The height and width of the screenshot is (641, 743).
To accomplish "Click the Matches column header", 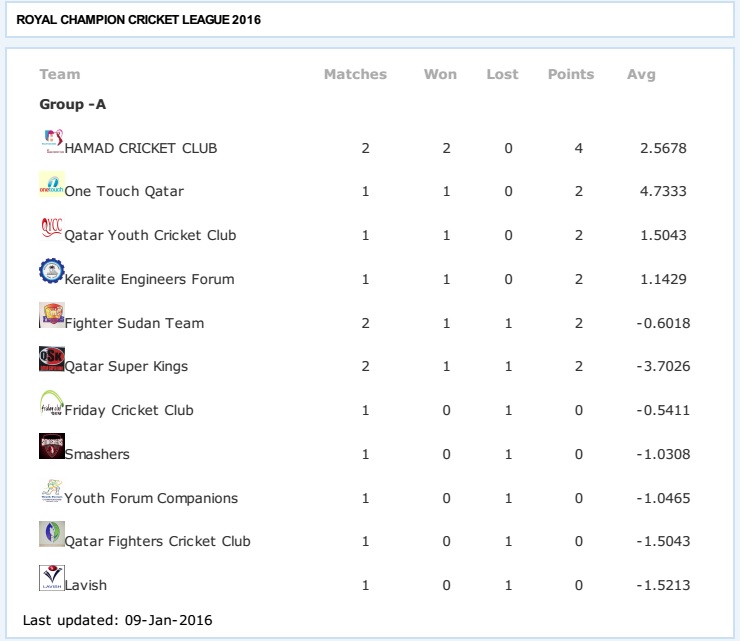I will click(355, 74).
